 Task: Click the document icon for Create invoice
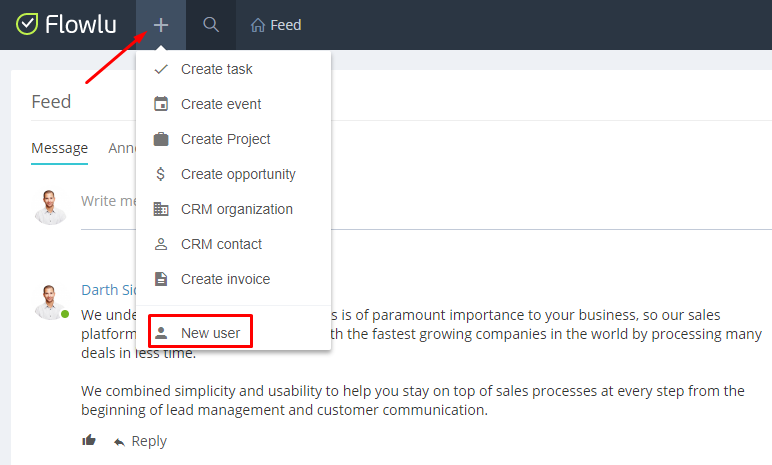[161, 279]
